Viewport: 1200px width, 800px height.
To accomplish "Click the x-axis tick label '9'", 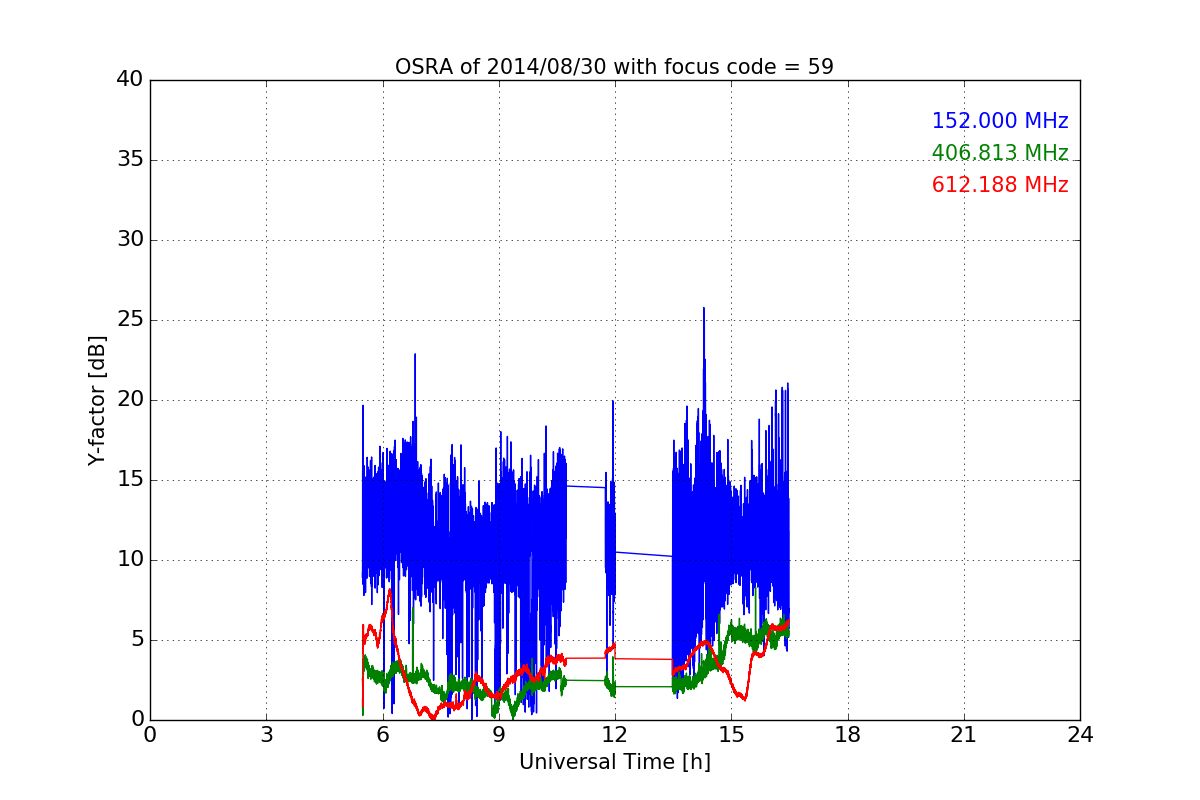I will click(499, 735).
